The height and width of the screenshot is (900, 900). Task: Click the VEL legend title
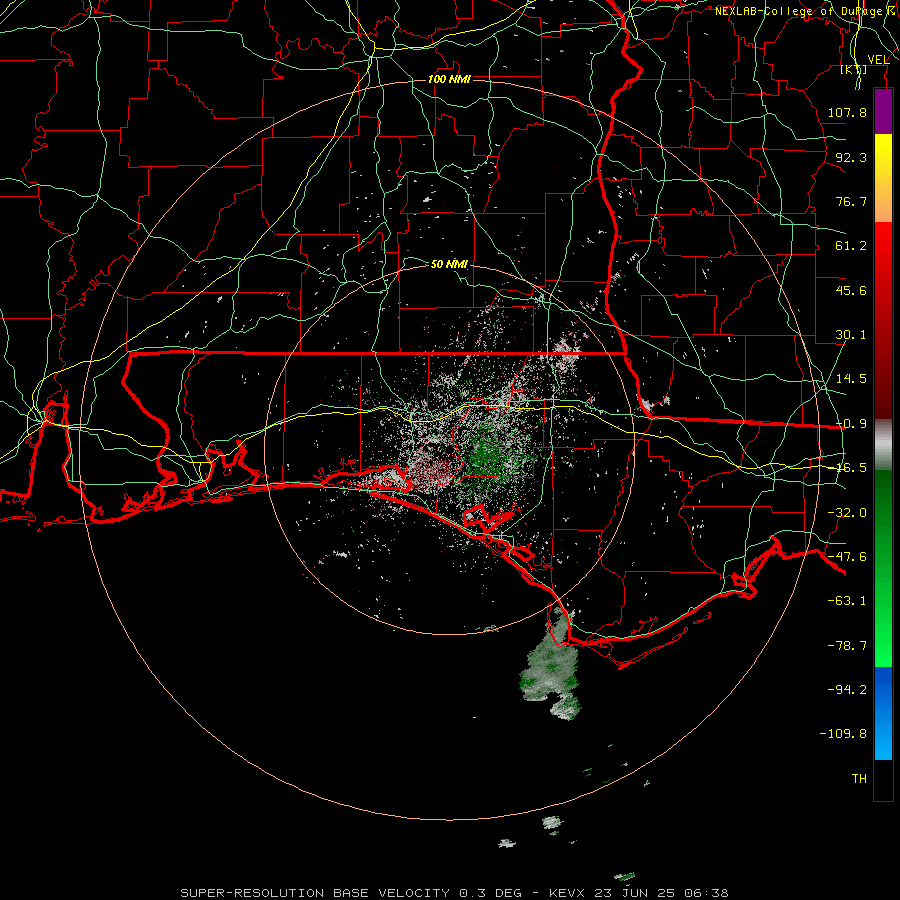pyautogui.click(x=878, y=60)
